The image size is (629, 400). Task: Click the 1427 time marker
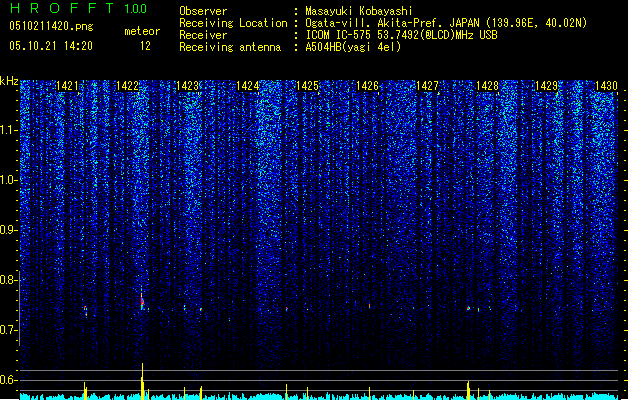click(x=427, y=86)
